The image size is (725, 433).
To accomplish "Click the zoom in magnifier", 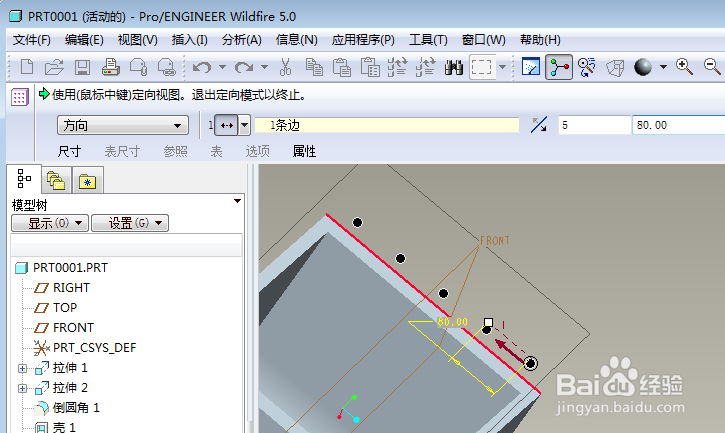I will [684, 67].
